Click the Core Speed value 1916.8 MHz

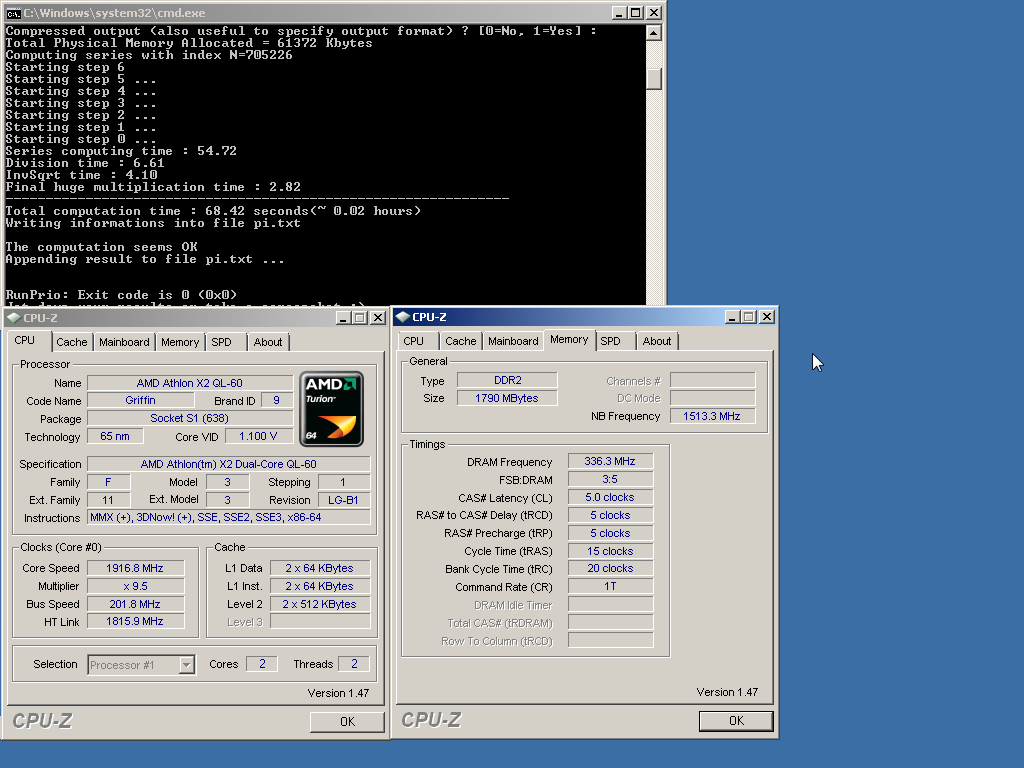pyautogui.click(x=135, y=568)
